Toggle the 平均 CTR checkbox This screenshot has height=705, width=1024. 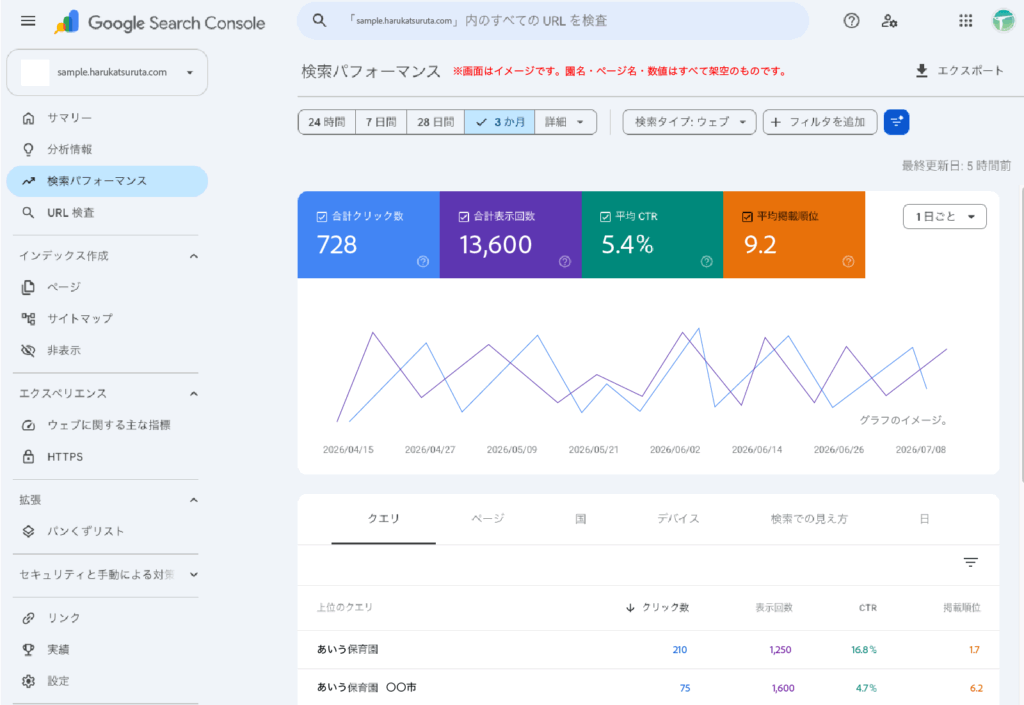tap(605, 217)
